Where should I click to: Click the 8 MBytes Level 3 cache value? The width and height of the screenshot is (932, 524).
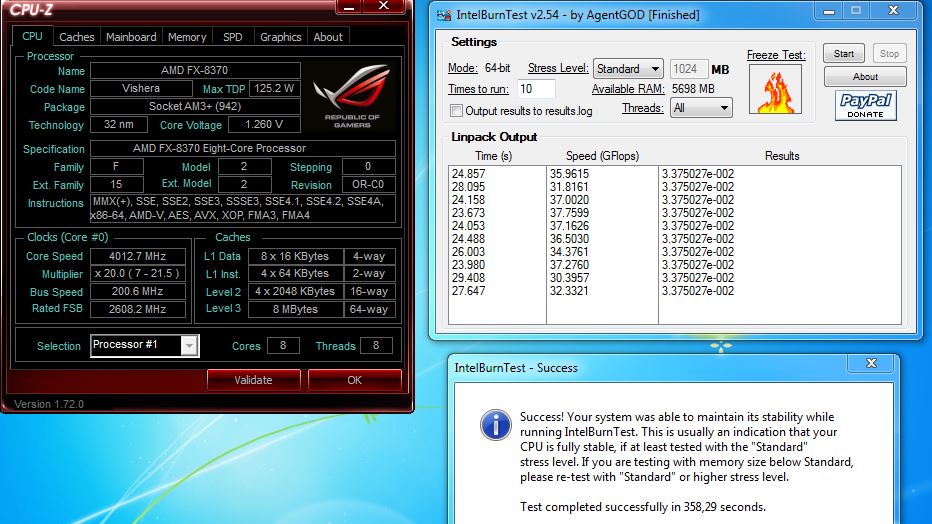click(x=295, y=310)
